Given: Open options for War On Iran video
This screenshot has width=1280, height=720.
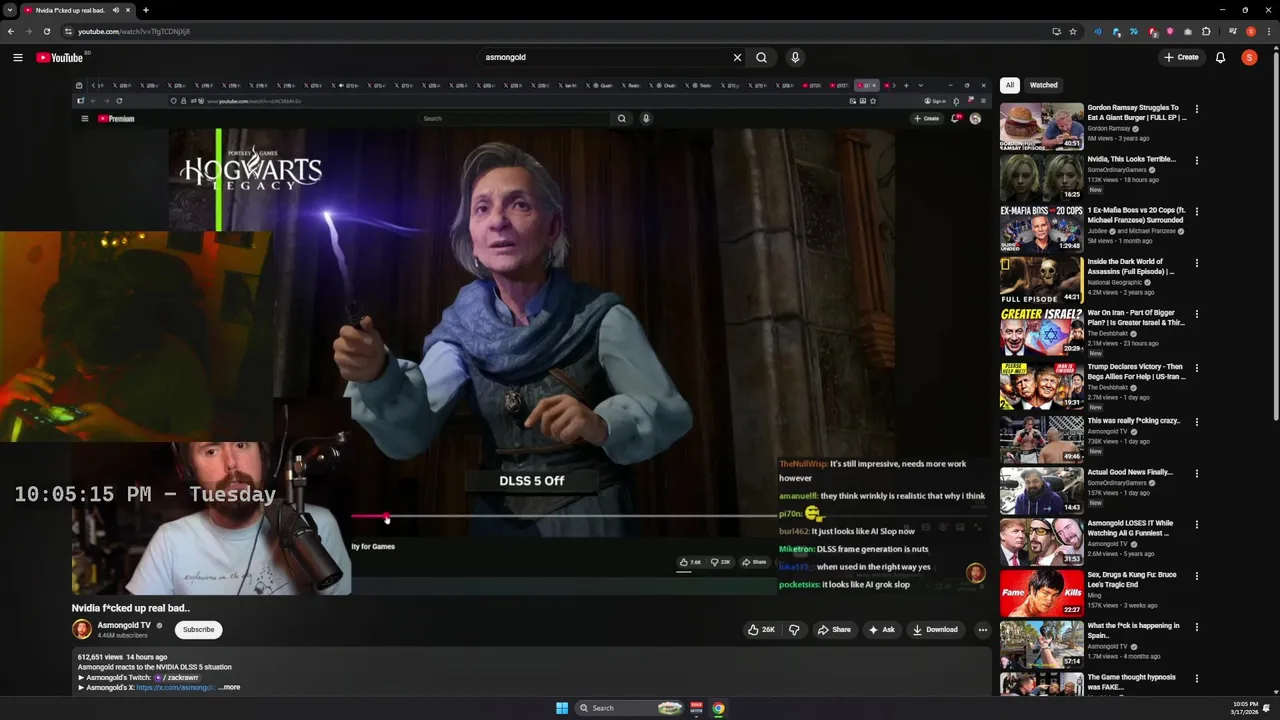Looking at the screenshot, I should (1196, 315).
